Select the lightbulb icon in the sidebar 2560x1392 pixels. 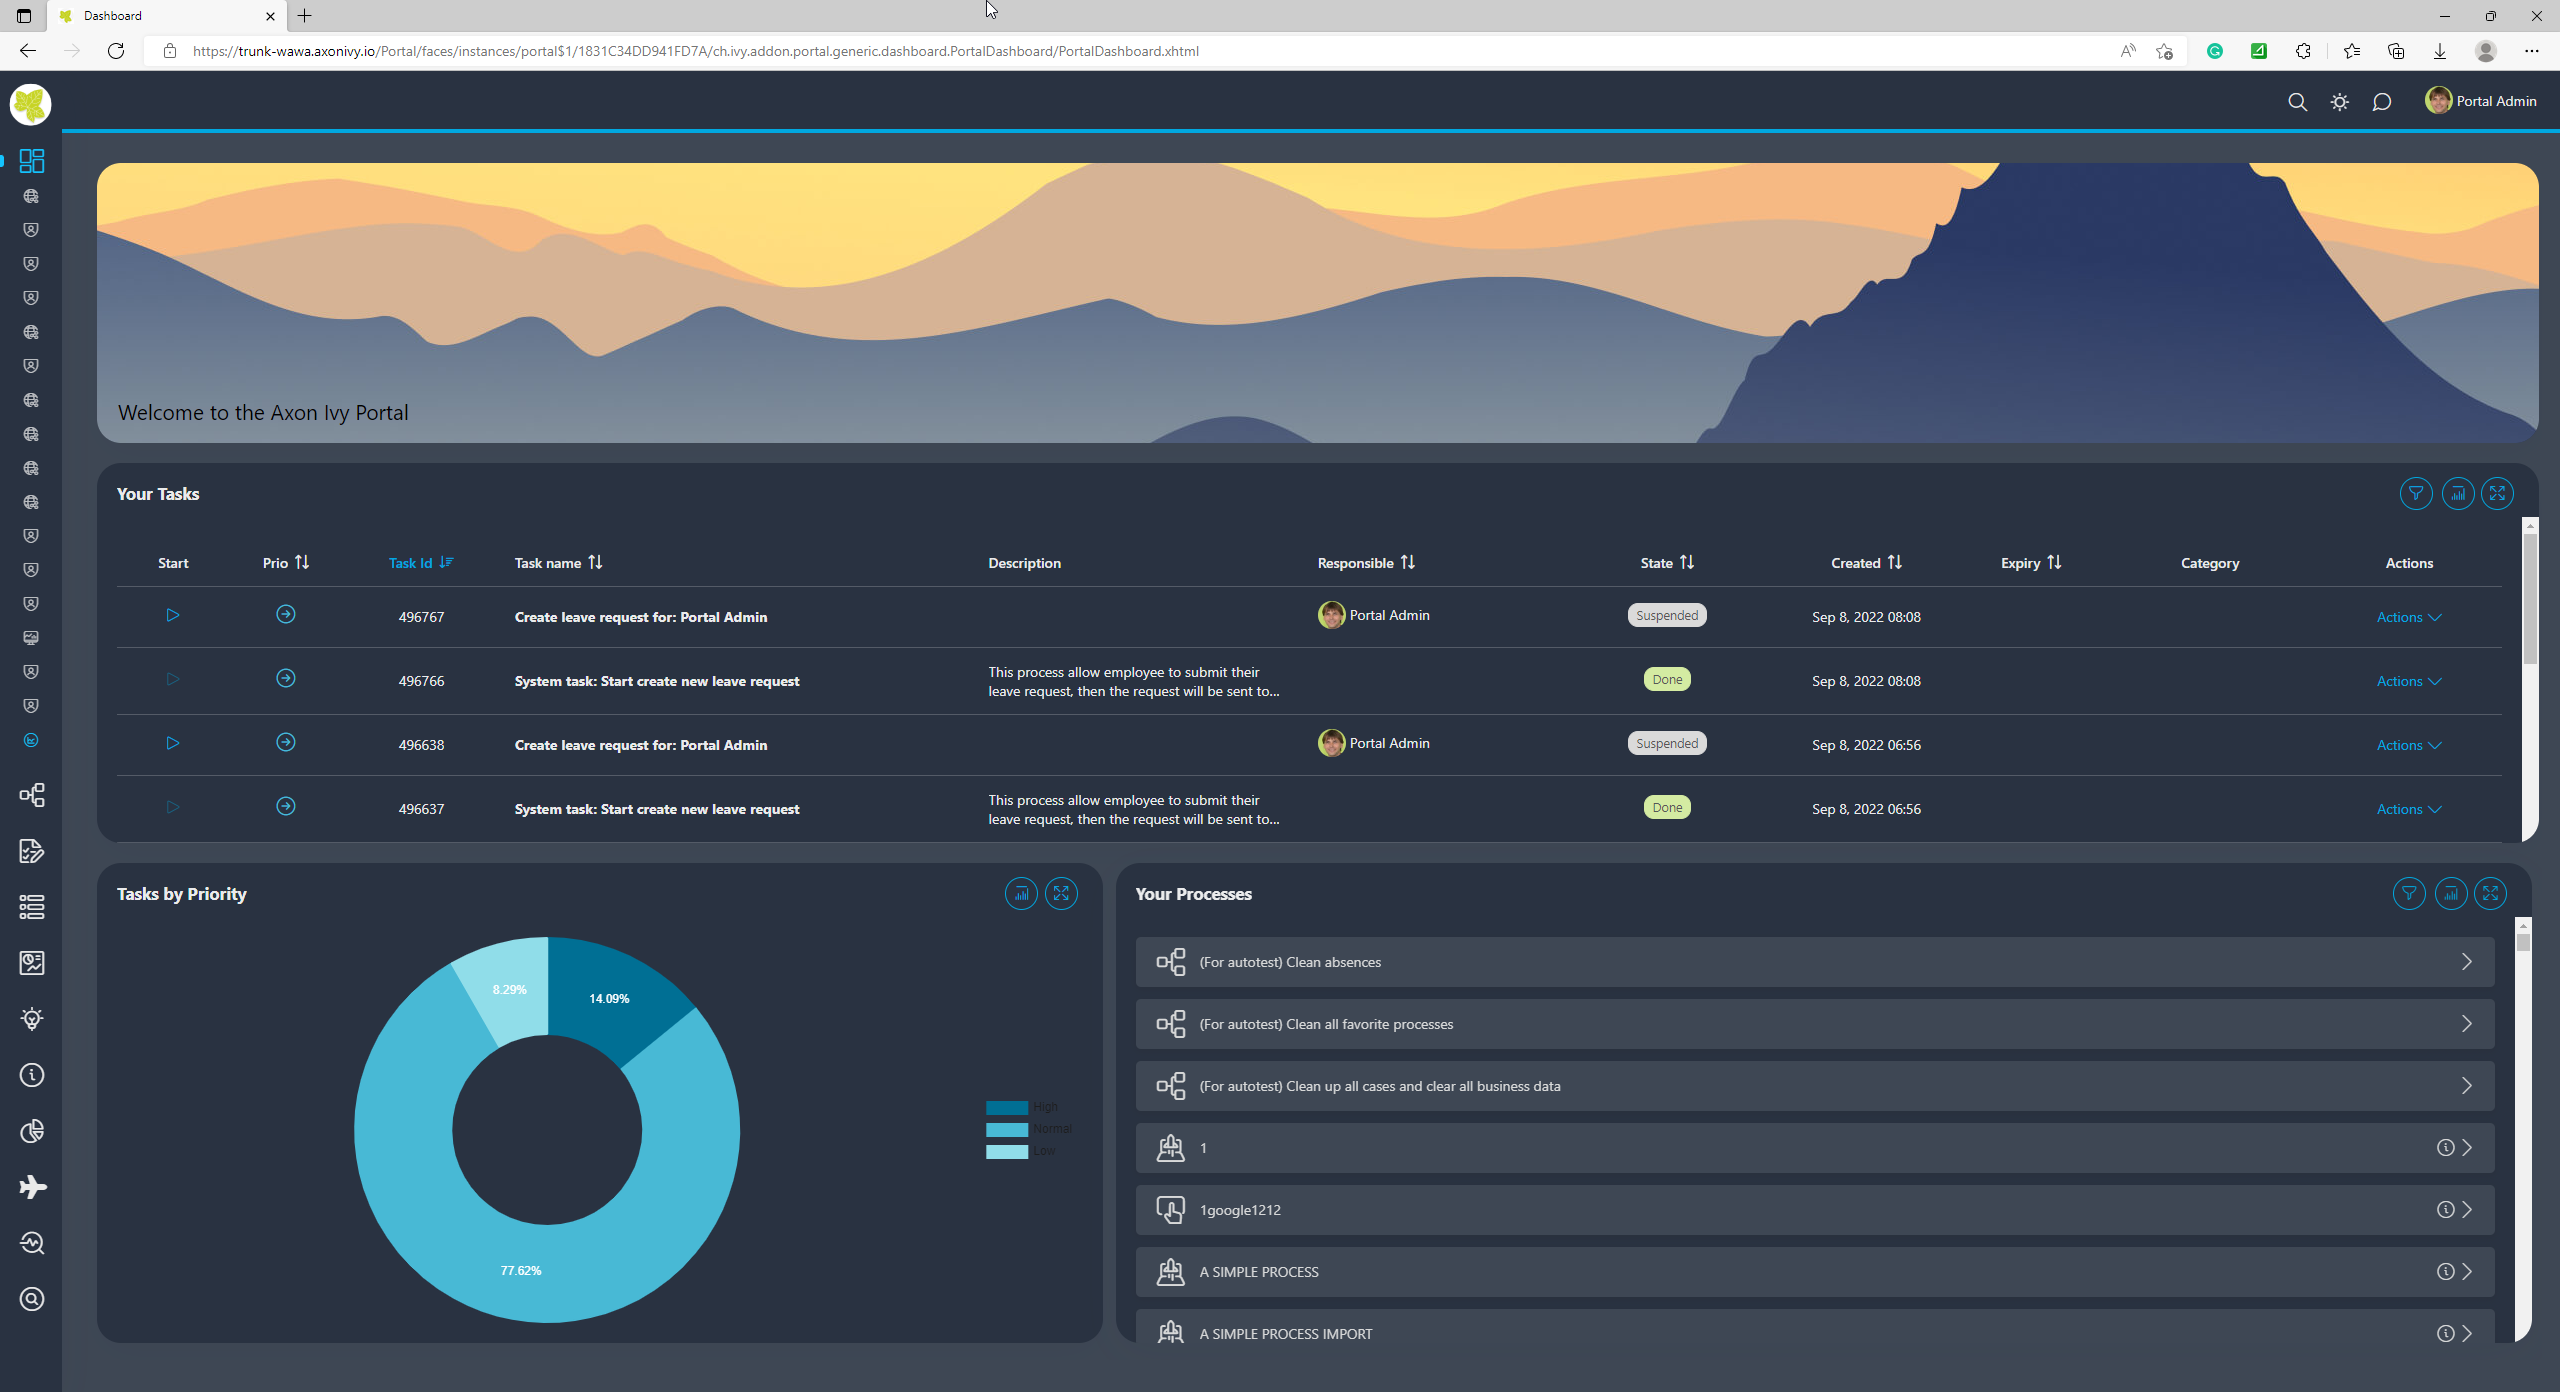pos(31,1019)
